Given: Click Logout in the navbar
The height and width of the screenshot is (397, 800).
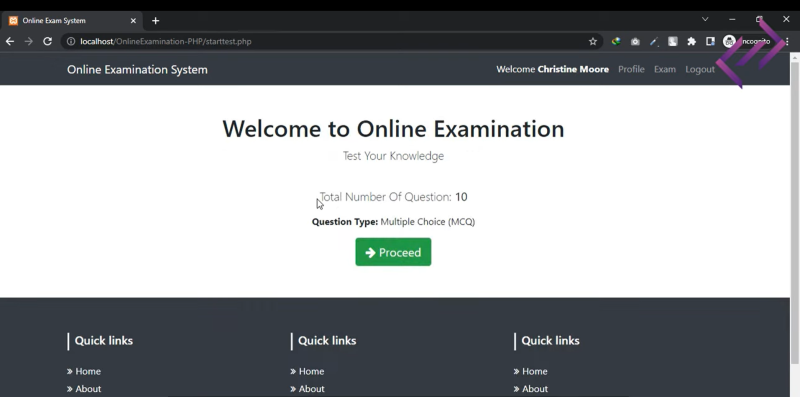Looking at the screenshot, I should (x=699, y=69).
